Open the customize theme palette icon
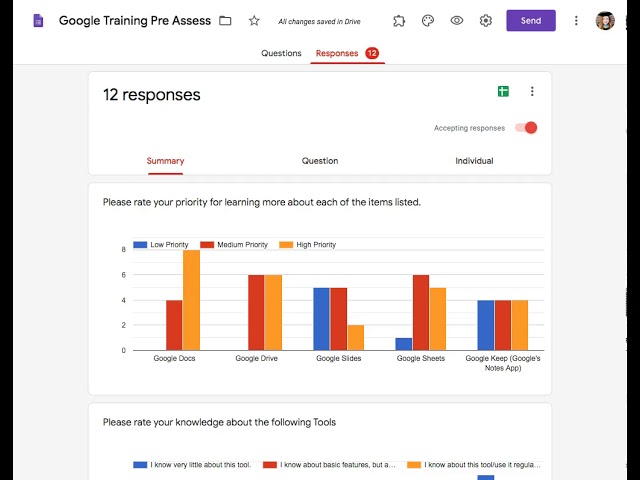Screen dimensions: 640x480 point(428,20)
